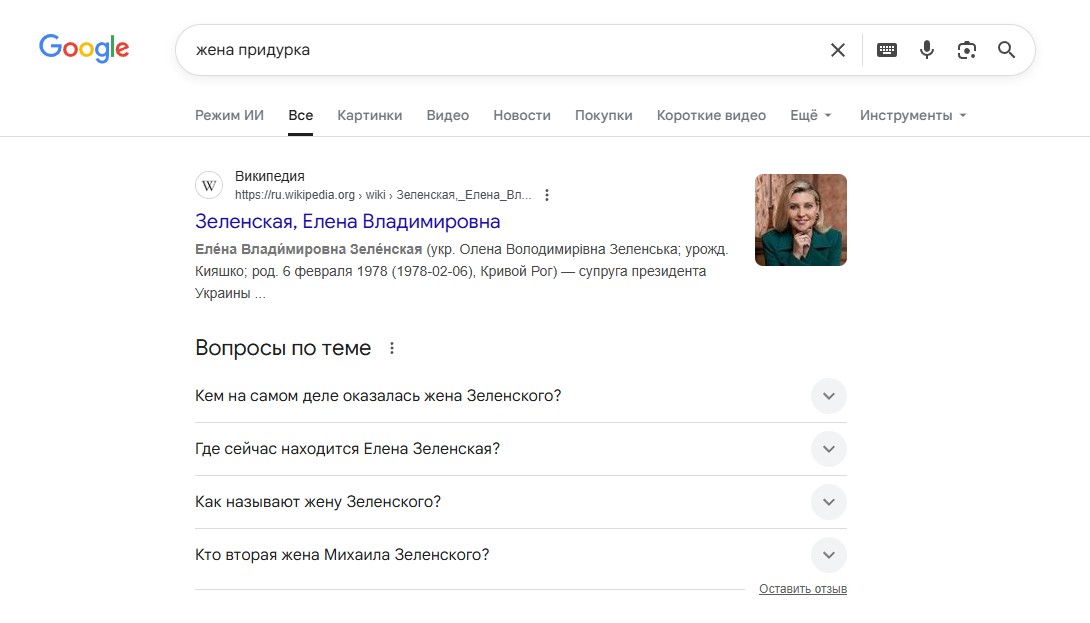Screen dimensions: 1090x623
Task: Open the result thumbnail photo
Action: [x=801, y=220]
